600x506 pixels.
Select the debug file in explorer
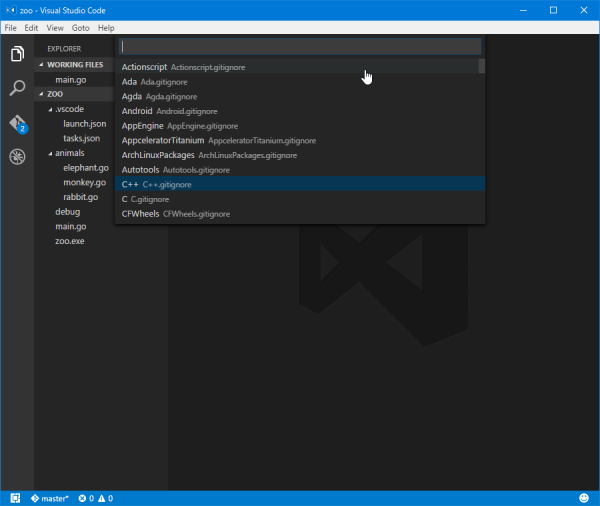68,212
